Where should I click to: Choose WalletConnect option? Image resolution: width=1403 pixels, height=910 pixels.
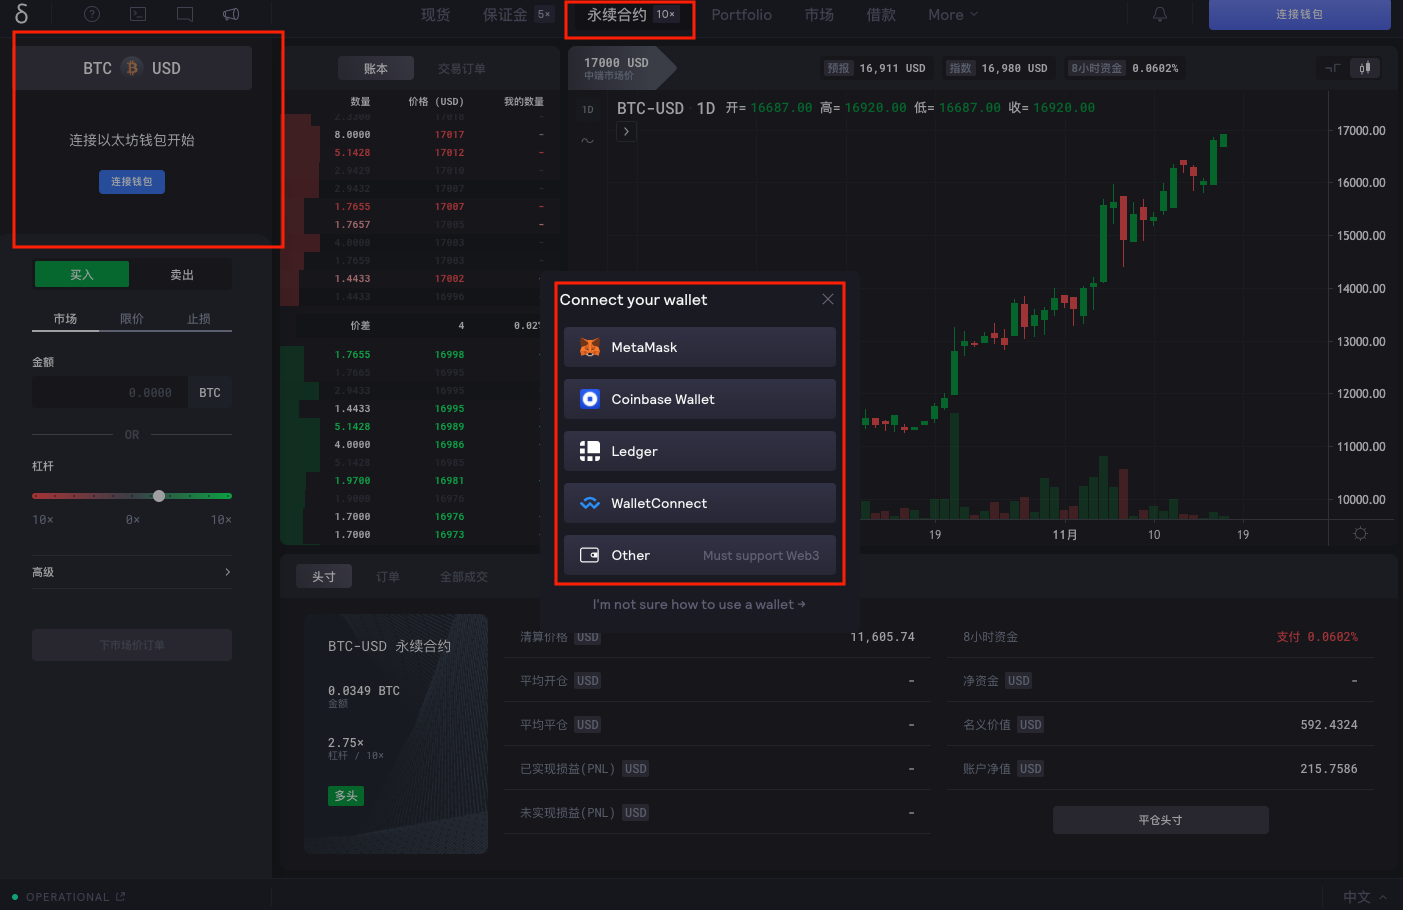pos(700,503)
